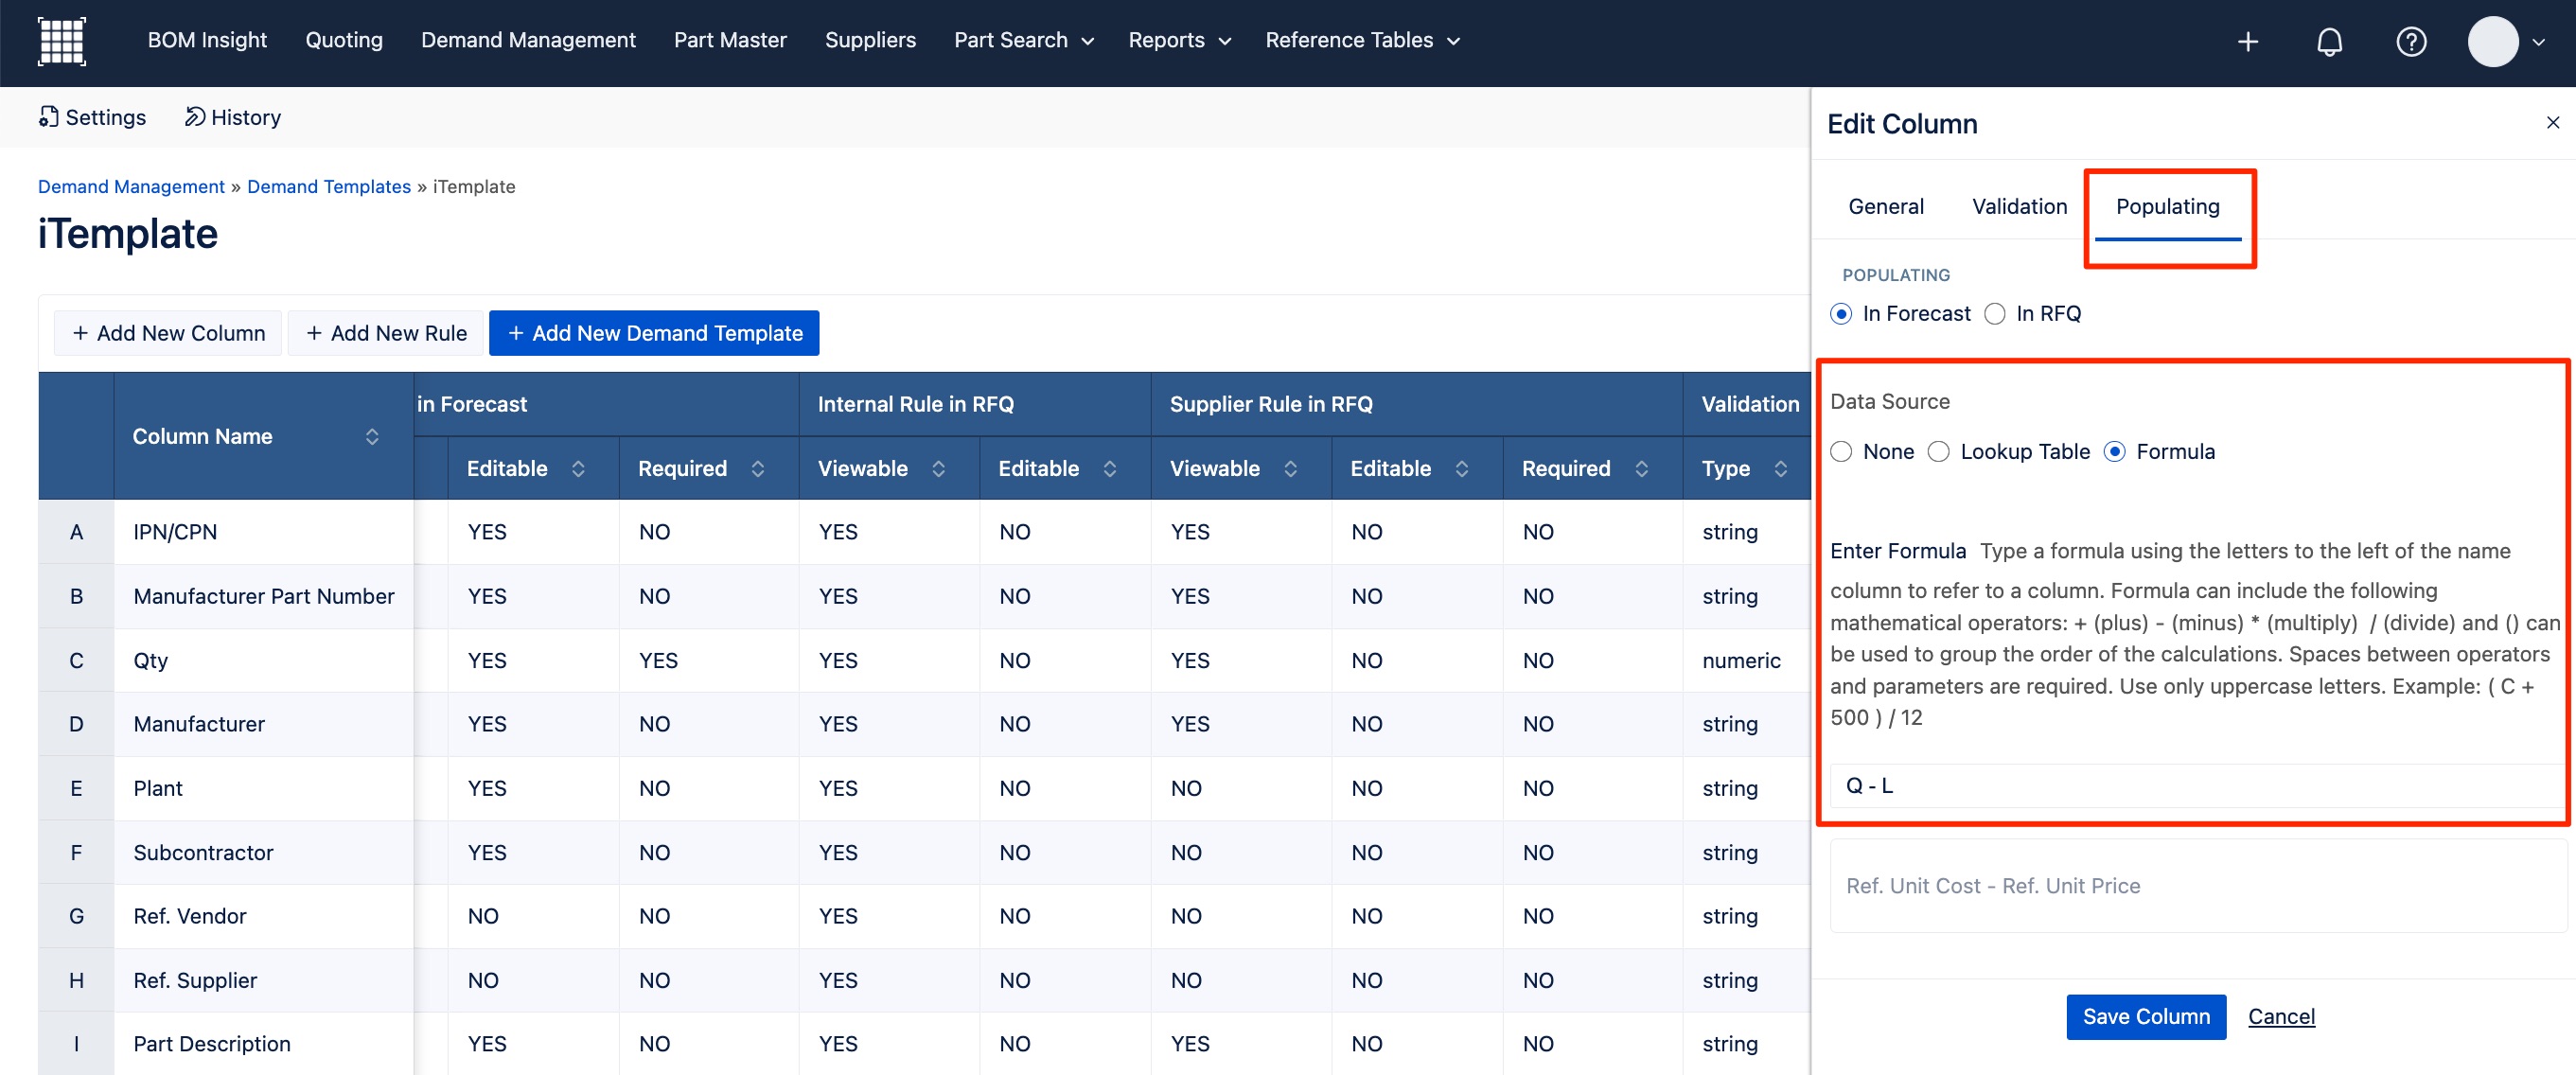Click Add New Column button
Image resolution: width=2576 pixels, height=1075 pixels.
pyautogui.click(x=168, y=333)
